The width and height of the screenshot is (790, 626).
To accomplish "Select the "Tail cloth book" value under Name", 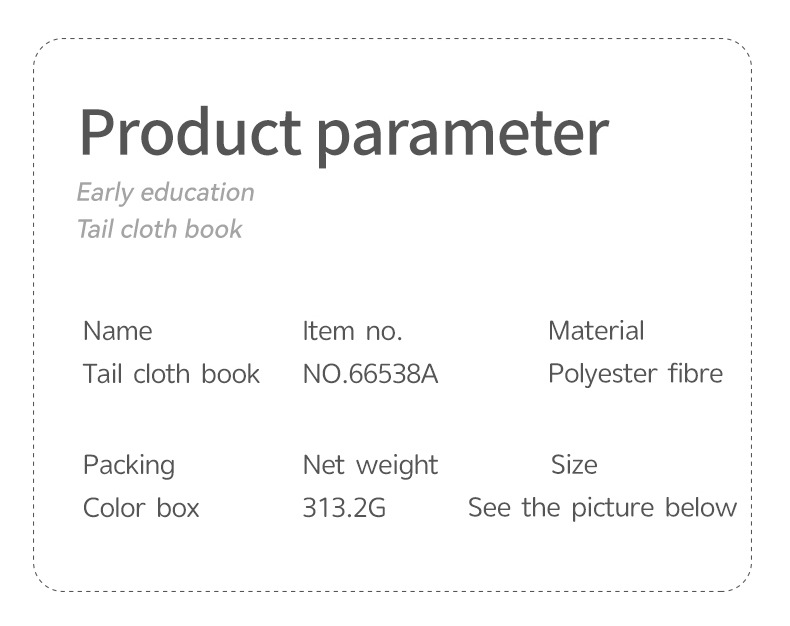I will tap(171, 374).
